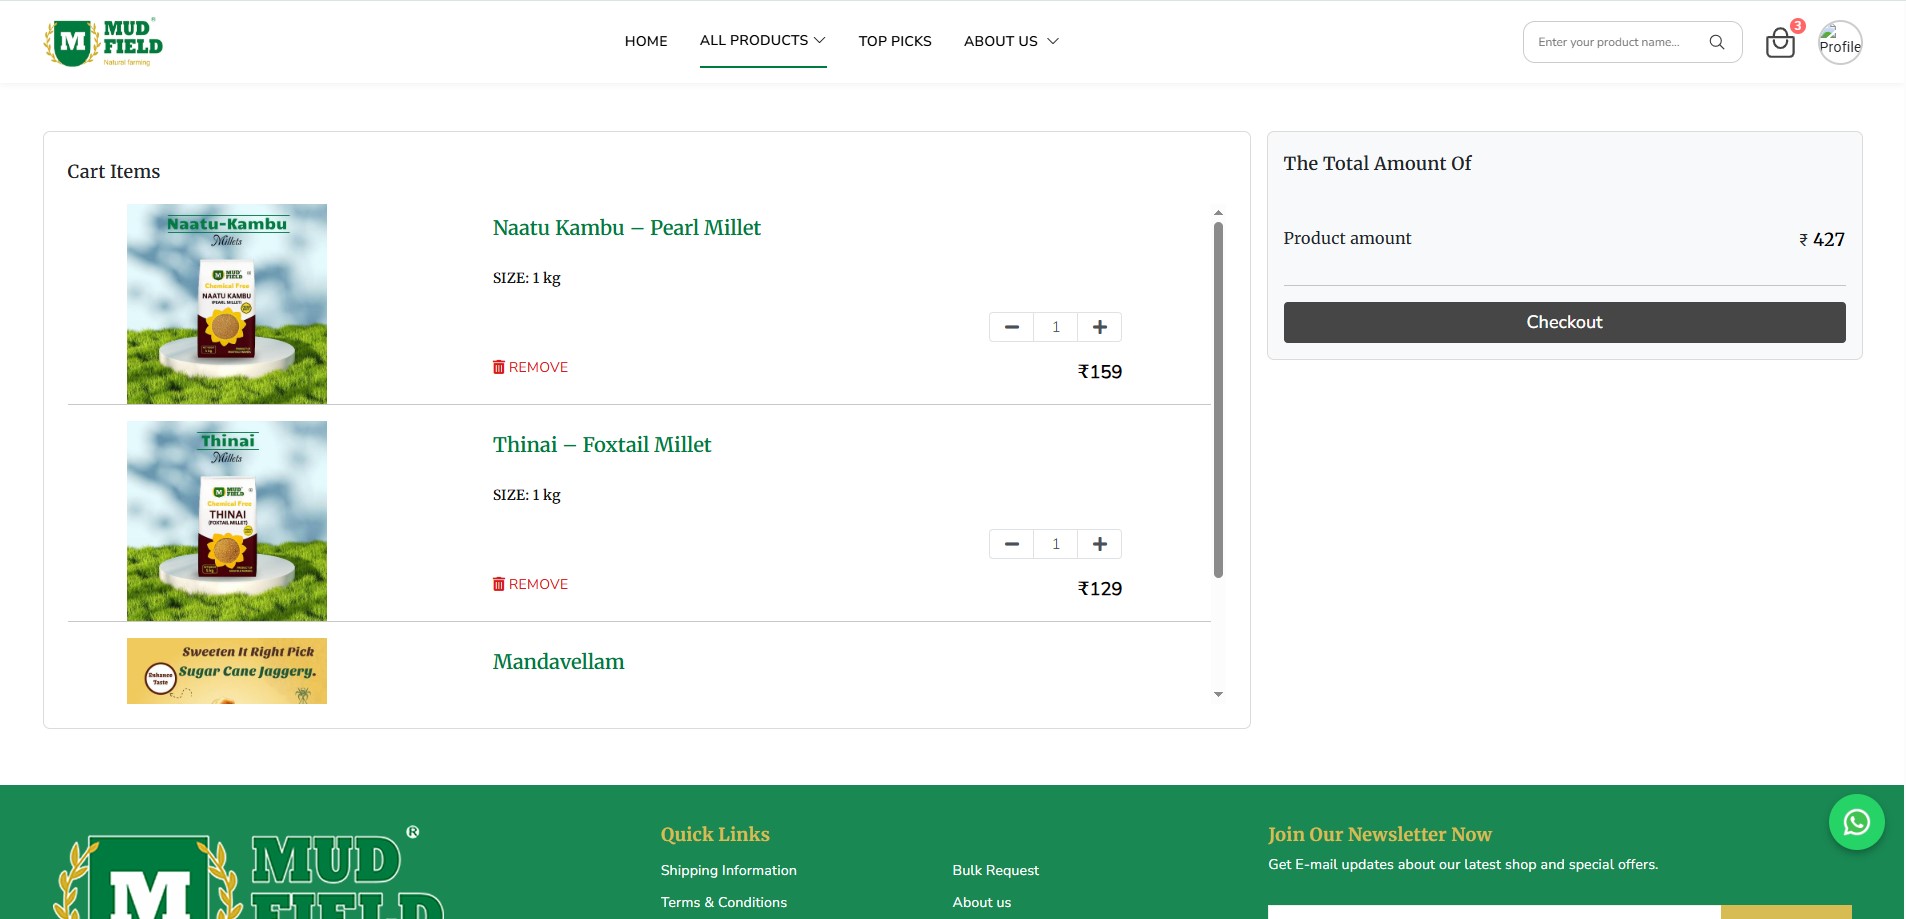1906x919 pixels.
Task: Click the ₹129 item price
Action: pos(1100,589)
